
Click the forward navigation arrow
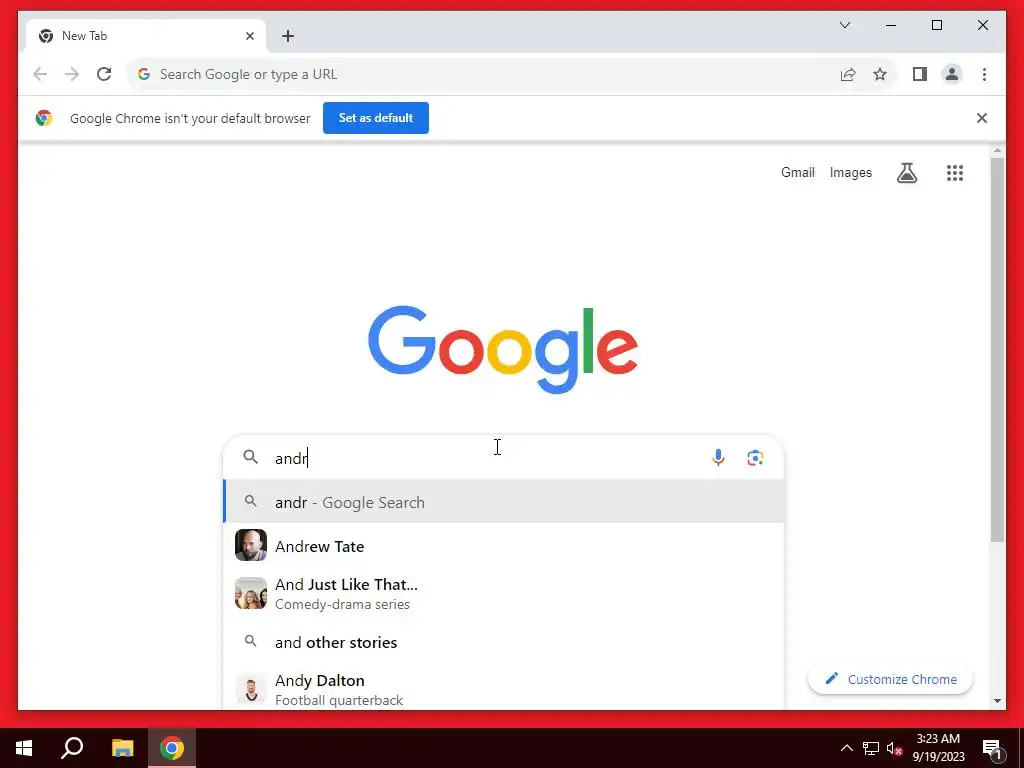point(72,74)
